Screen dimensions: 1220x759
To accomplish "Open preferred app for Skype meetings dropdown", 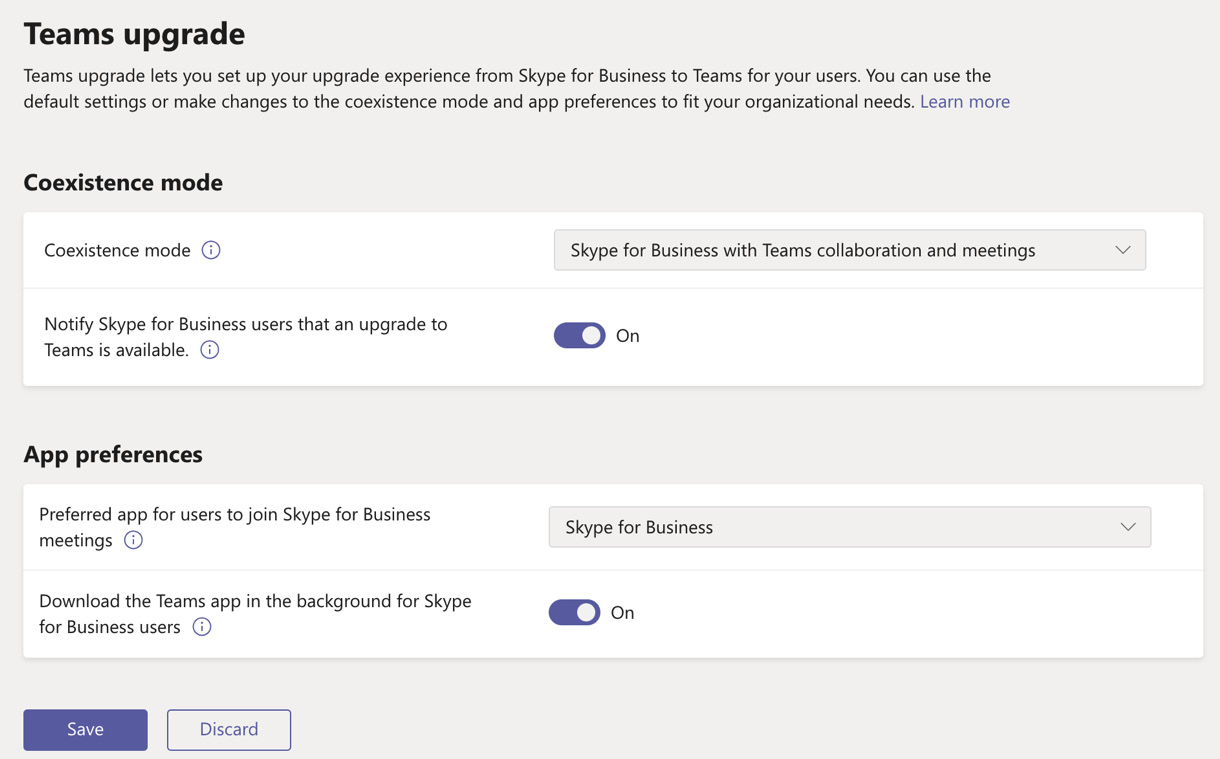I will (x=850, y=527).
